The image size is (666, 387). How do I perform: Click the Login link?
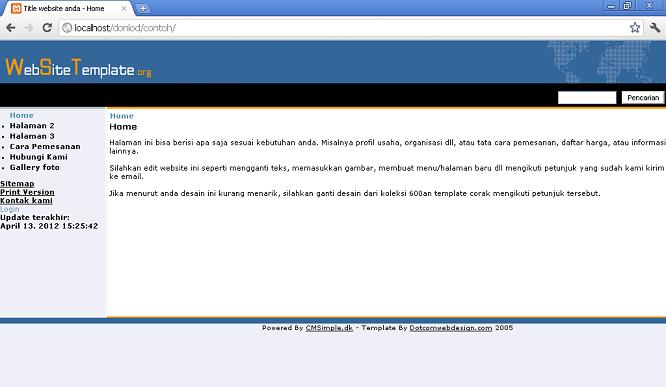[9, 209]
